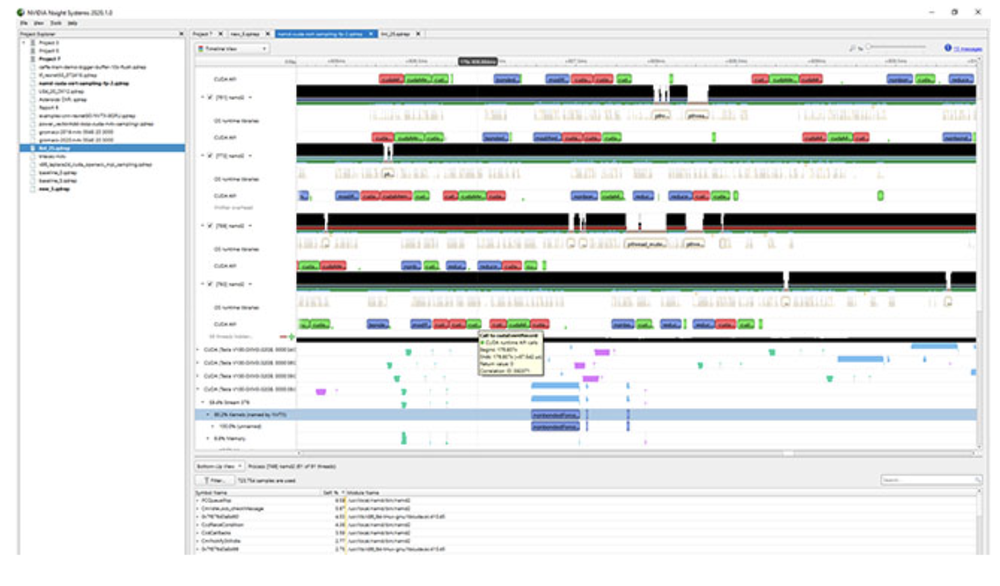1000x586 pixels.
Task: Select namd-cuda-osrt-sampling-fp-2.qdrep in Project Explorer
Action: click(x=84, y=84)
